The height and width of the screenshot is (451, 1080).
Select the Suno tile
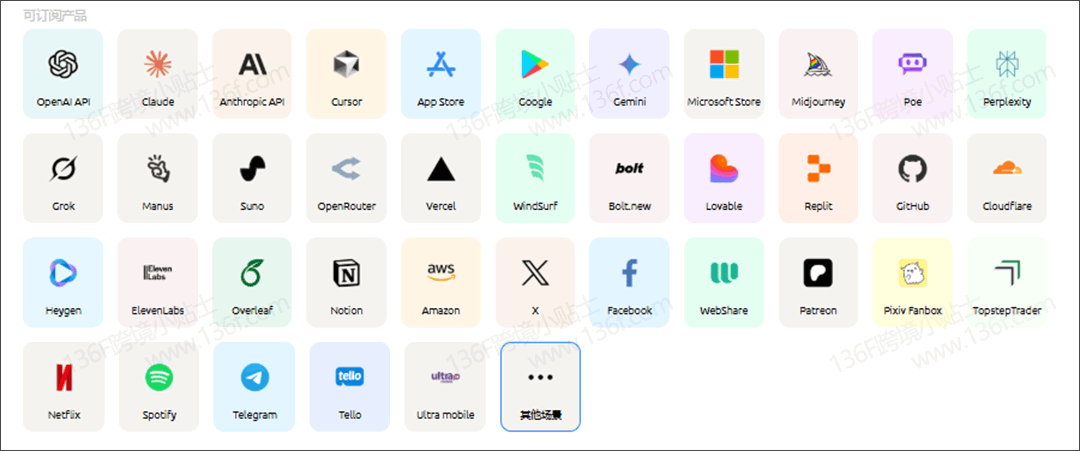(252, 178)
